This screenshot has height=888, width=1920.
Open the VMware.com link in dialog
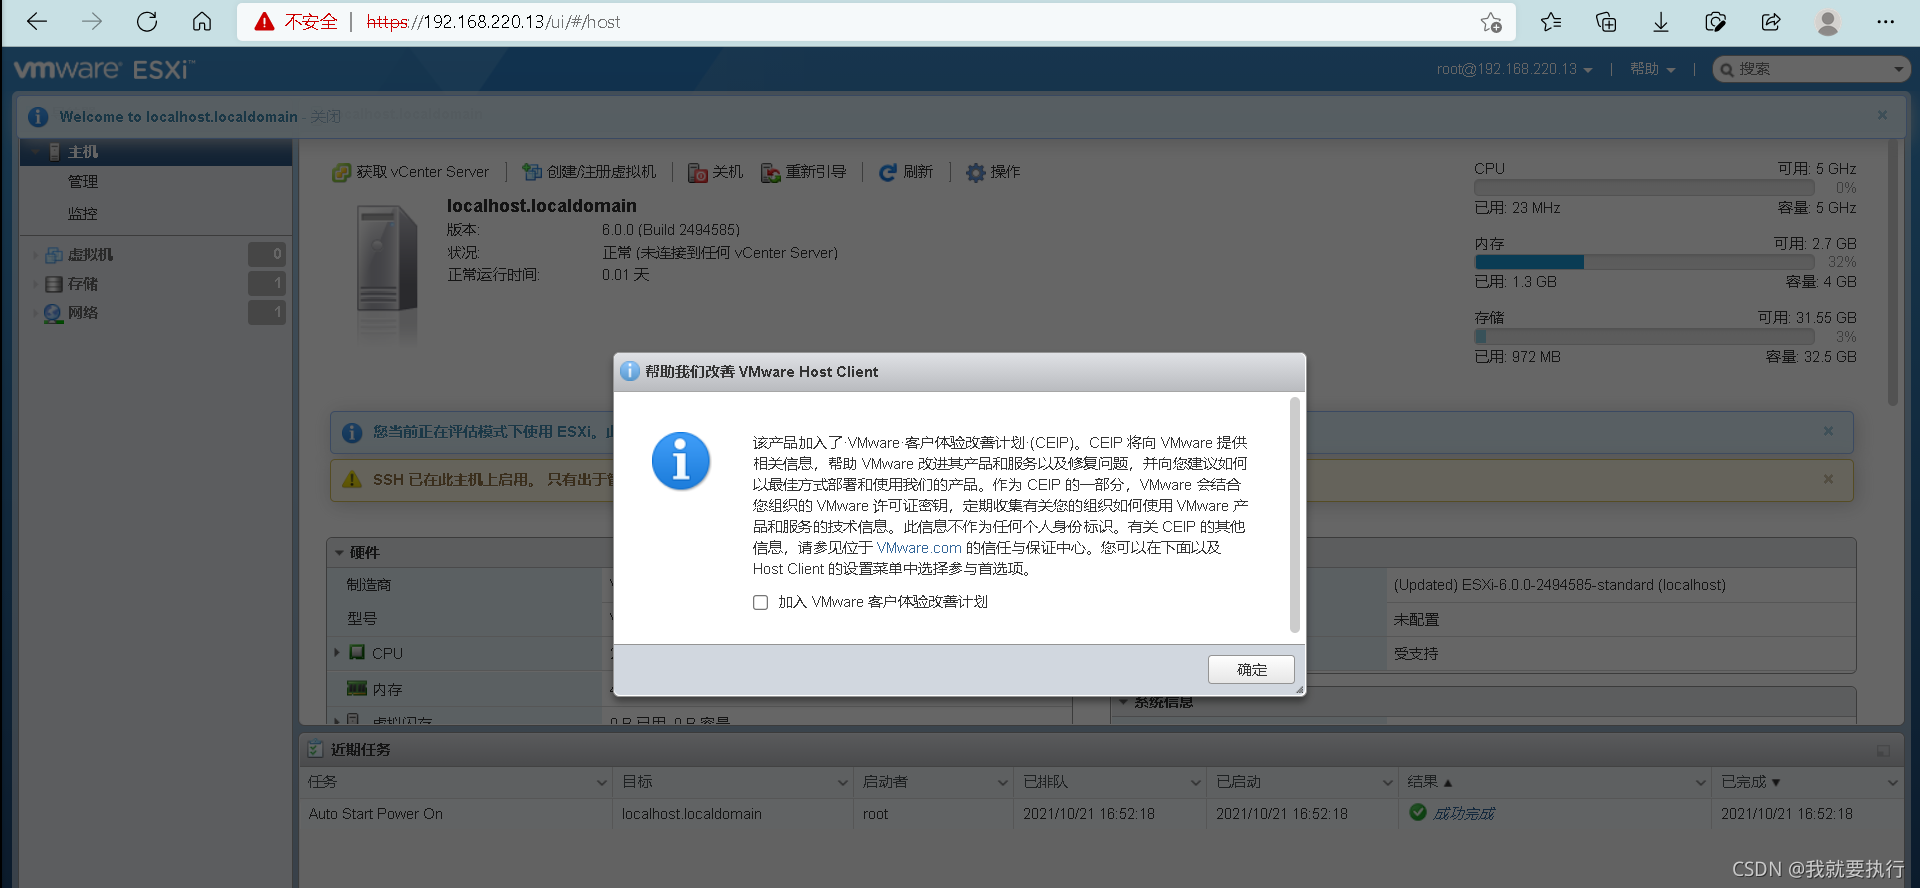(x=919, y=548)
